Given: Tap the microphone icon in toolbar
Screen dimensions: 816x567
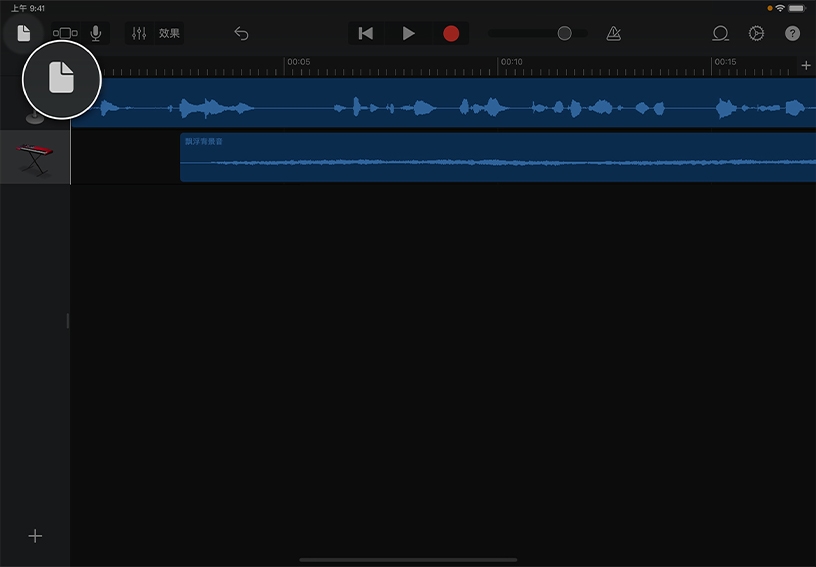Looking at the screenshot, I should [x=96, y=33].
